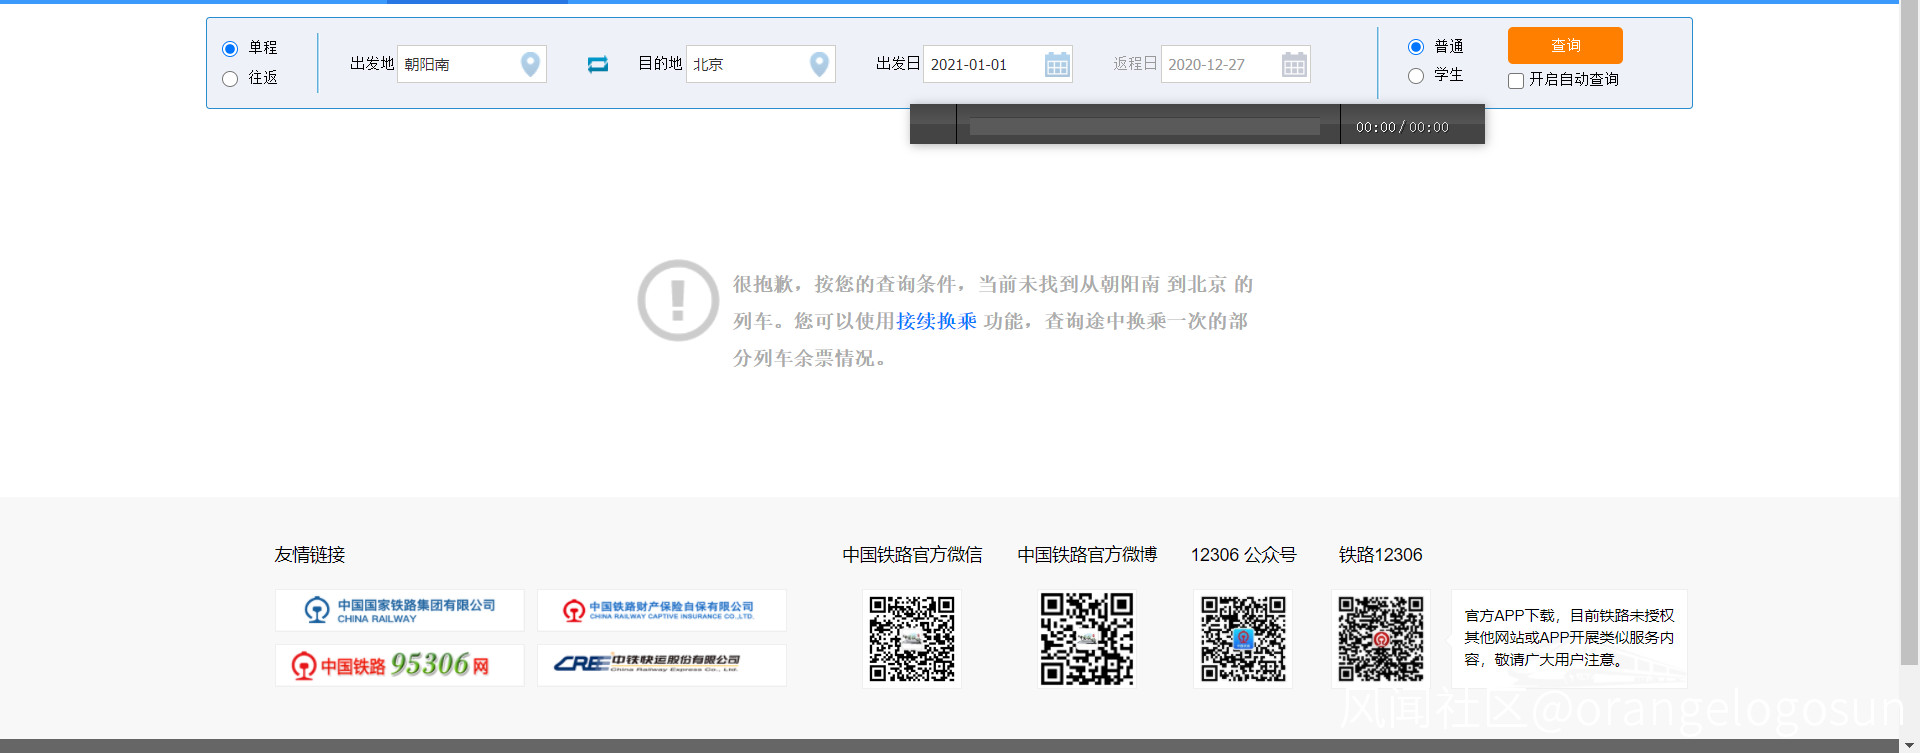Open the departure date calendar icon
1920x753 pixels.
(1057, 65)
